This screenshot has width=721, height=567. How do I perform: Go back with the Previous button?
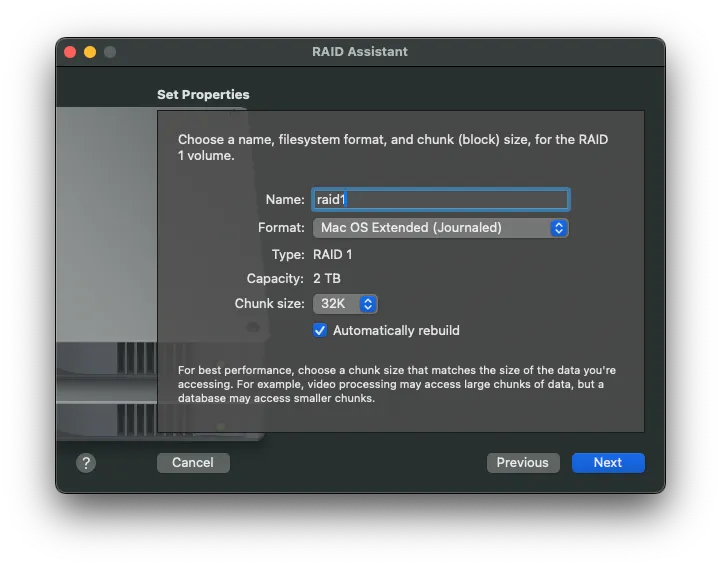point(523,462)
